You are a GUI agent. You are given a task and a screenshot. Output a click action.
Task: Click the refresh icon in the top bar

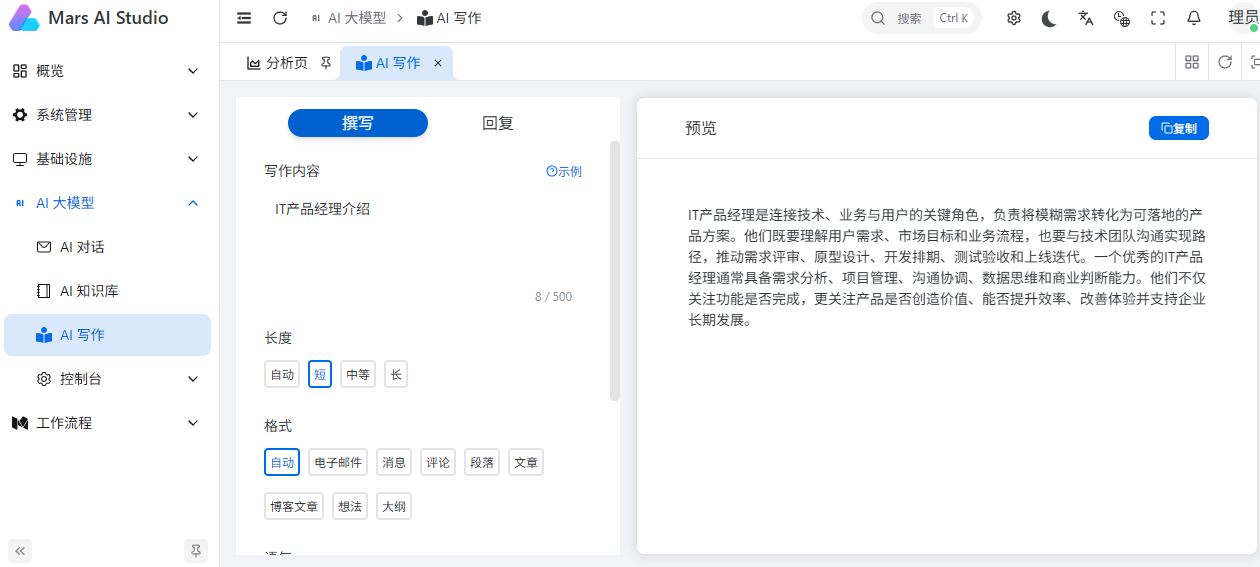point(280,18)
